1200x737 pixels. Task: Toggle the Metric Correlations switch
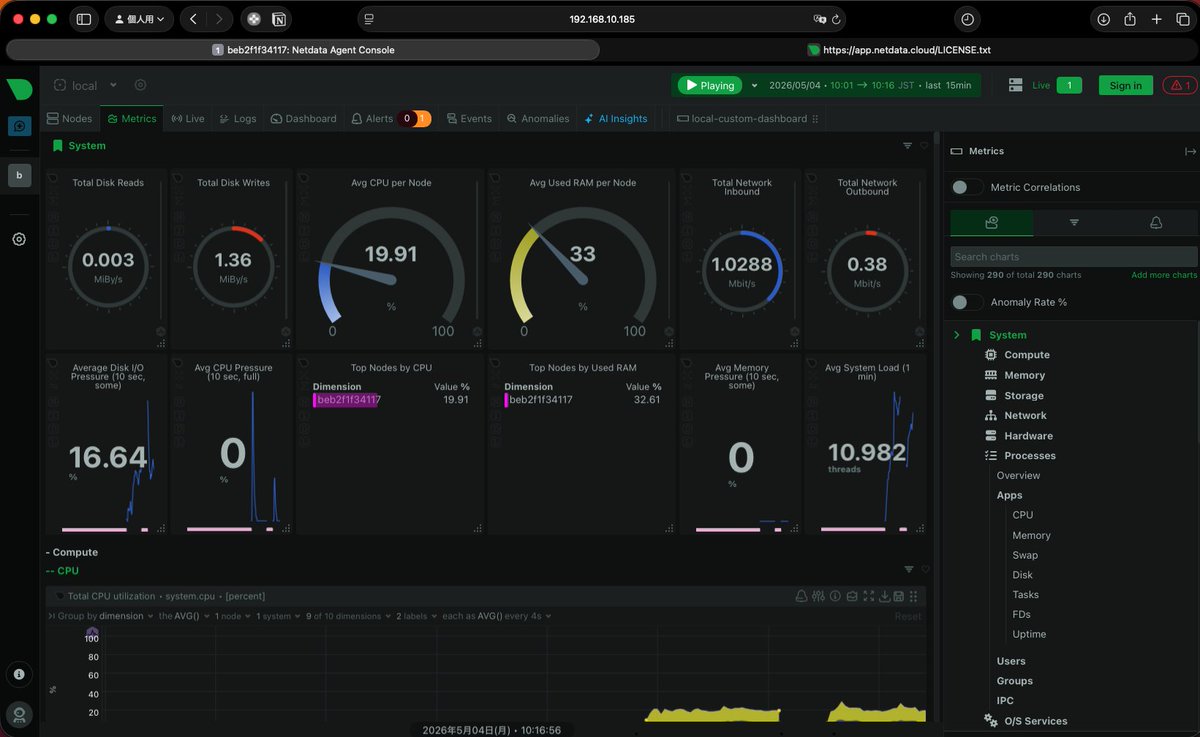click(966, 187)
